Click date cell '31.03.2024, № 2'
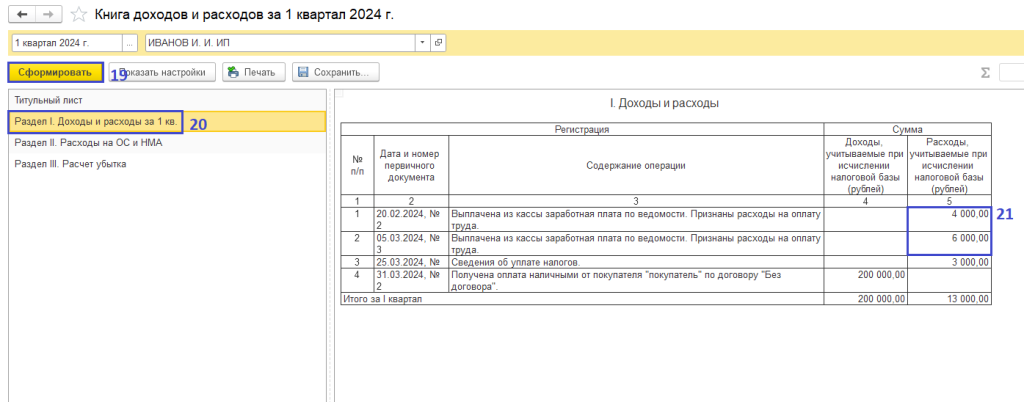The height and width of the screenshot is (402, 1024). pyautogui.click(x=411, y=280)
